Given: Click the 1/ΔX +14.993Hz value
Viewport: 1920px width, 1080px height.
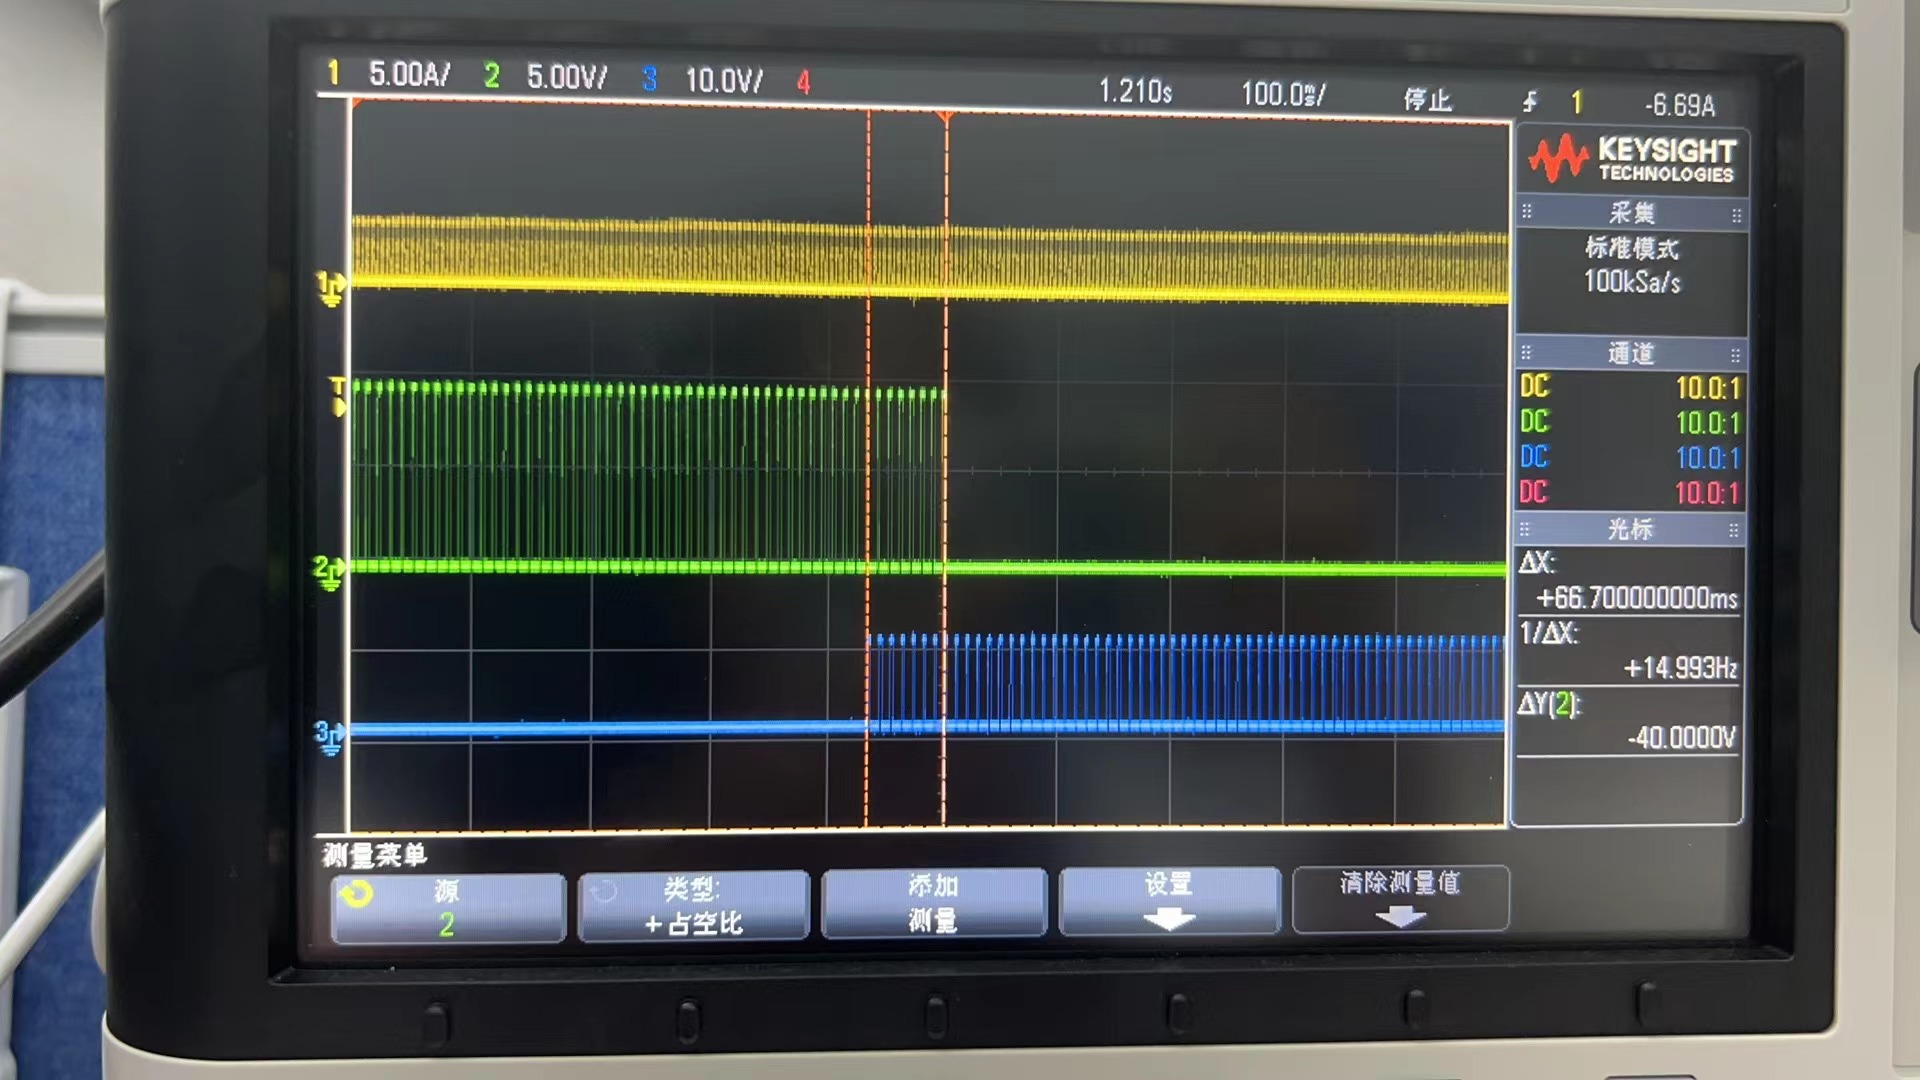Looking at the screenshot, I should [x=1680, y=668].
